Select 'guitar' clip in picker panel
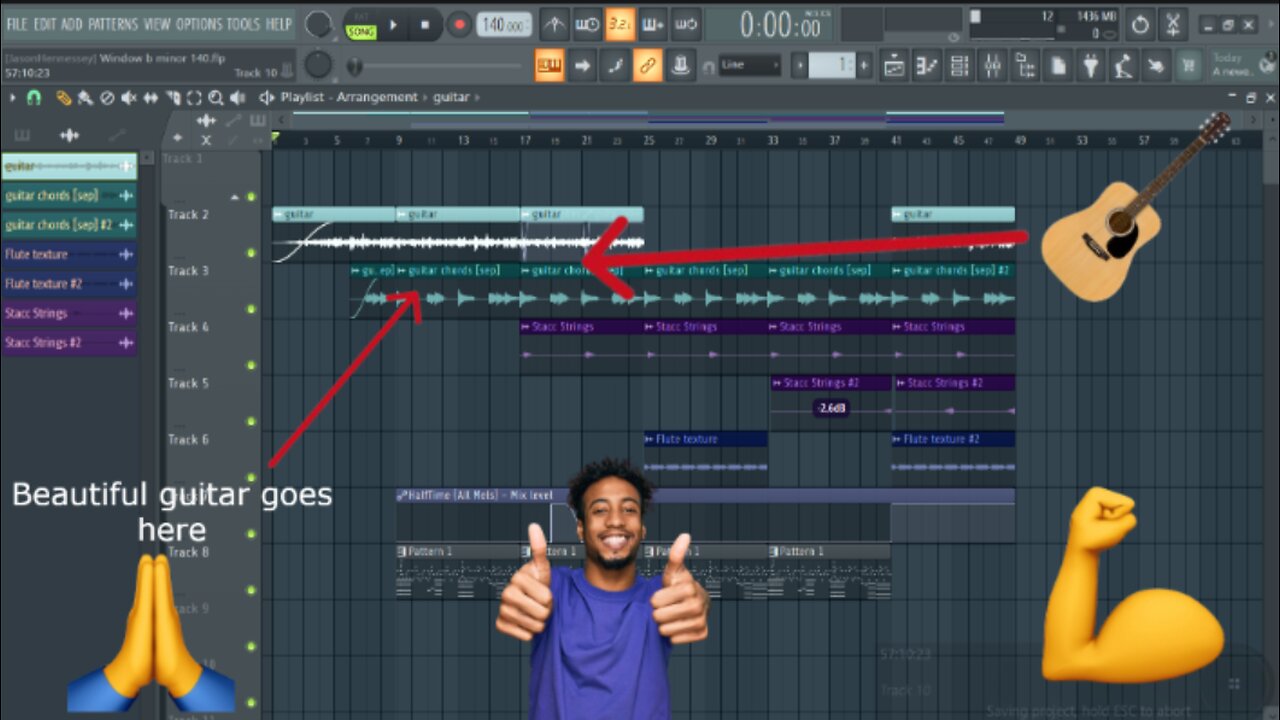 pos(69,166)
